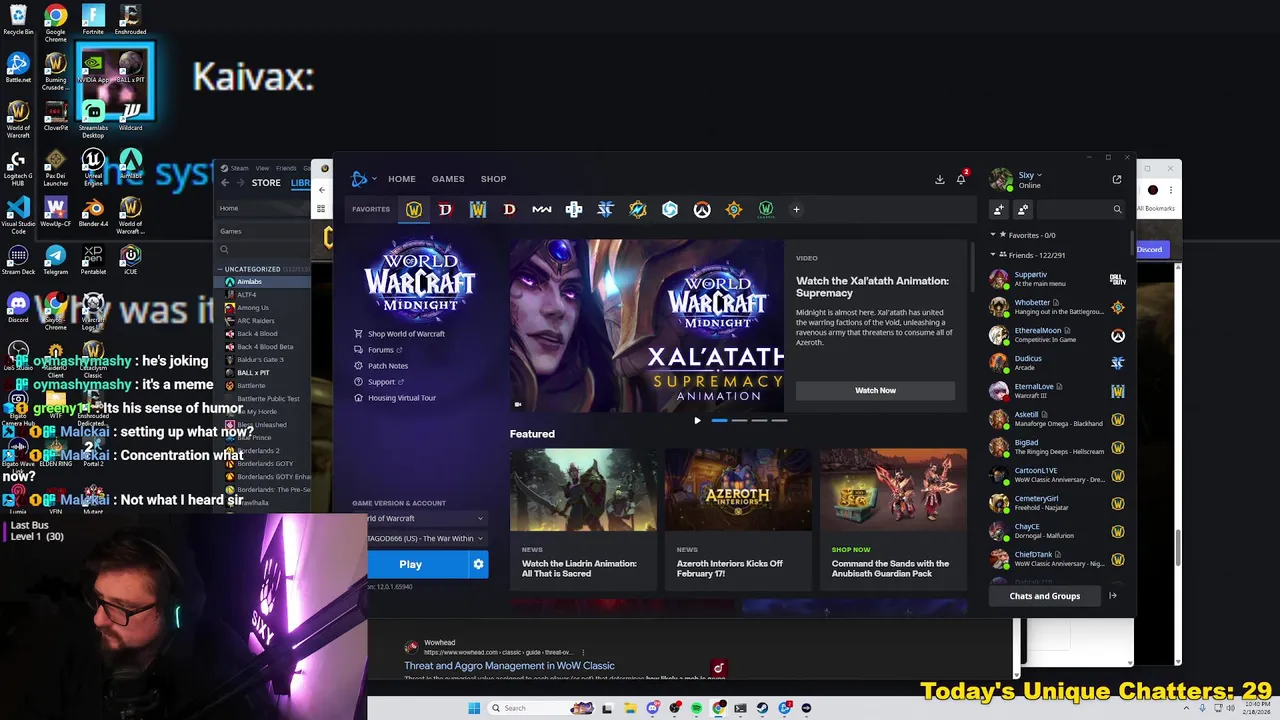Open the Battle.net downloads icon
The height and width of the screenshot is (720, 1280).
tap(940, 179)
